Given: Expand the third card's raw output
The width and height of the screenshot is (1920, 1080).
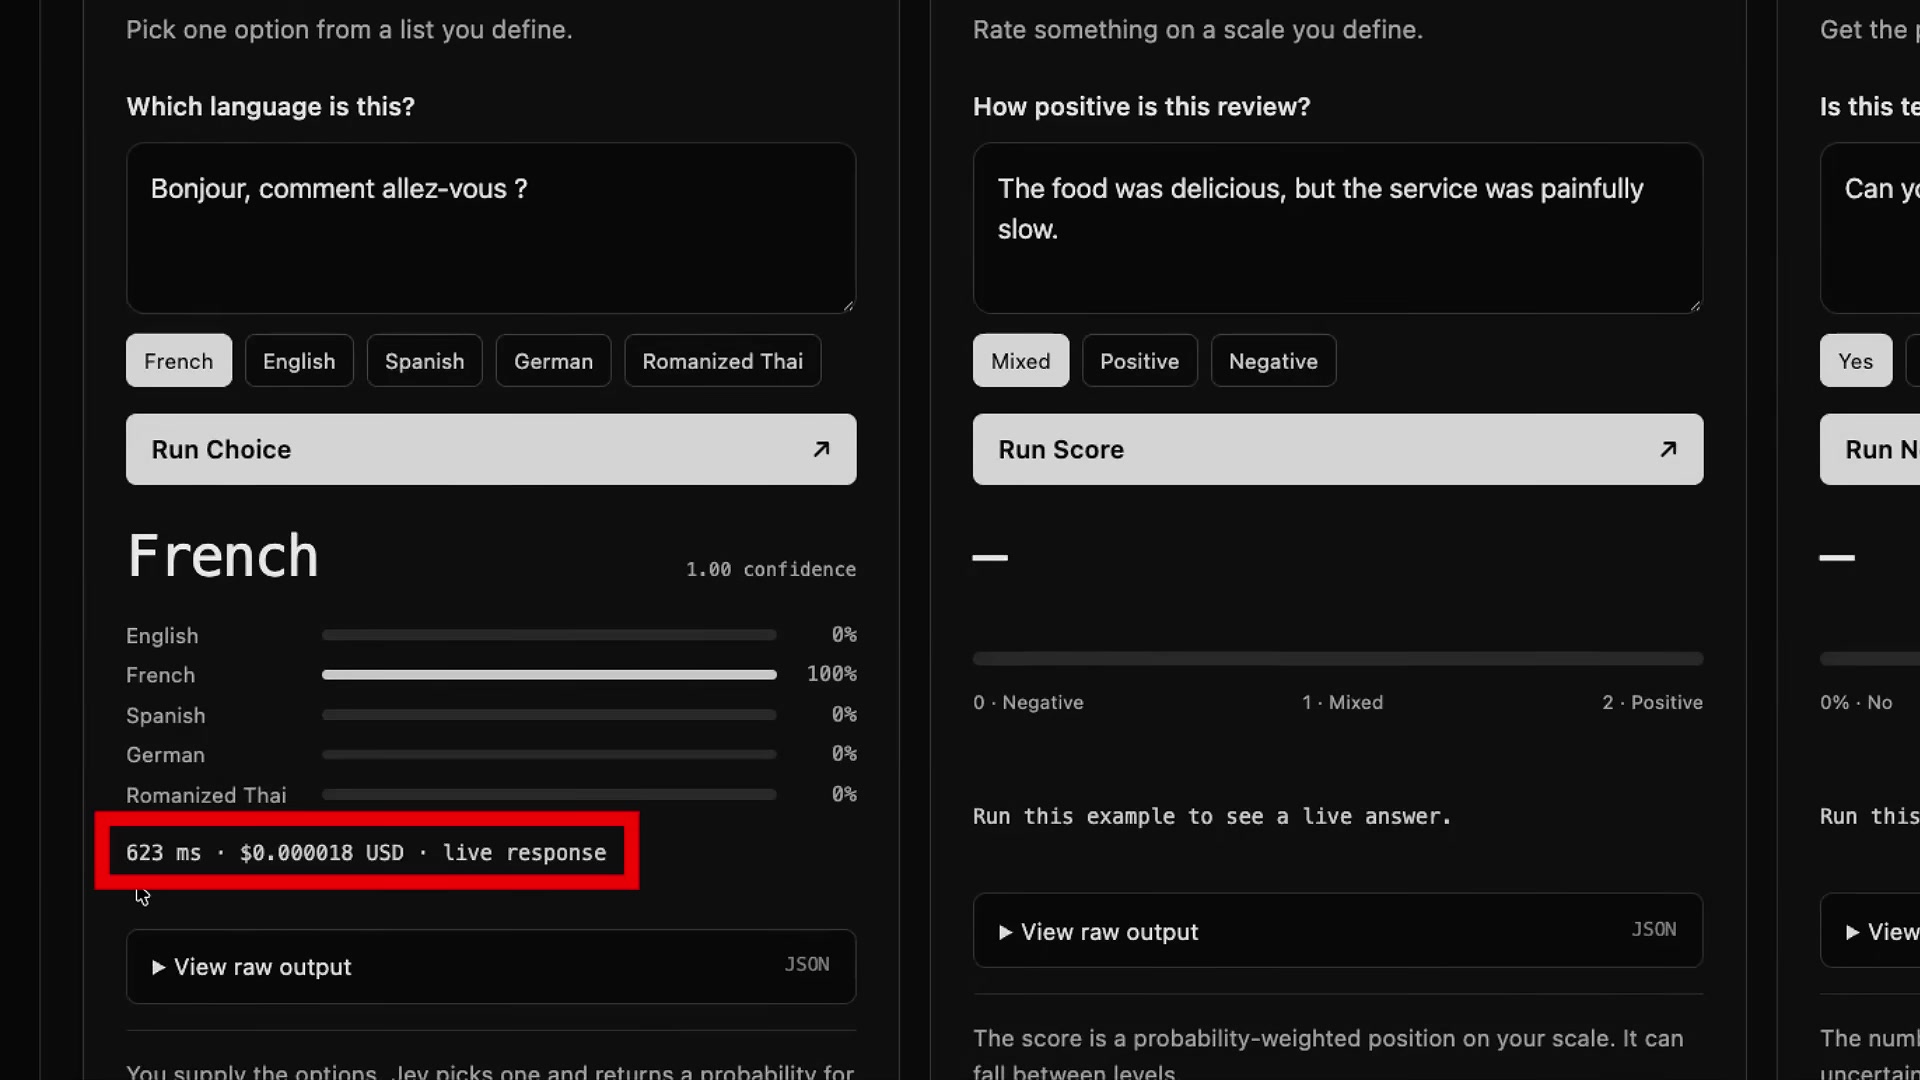Looking at the screenshot, I should point(1870,931).
